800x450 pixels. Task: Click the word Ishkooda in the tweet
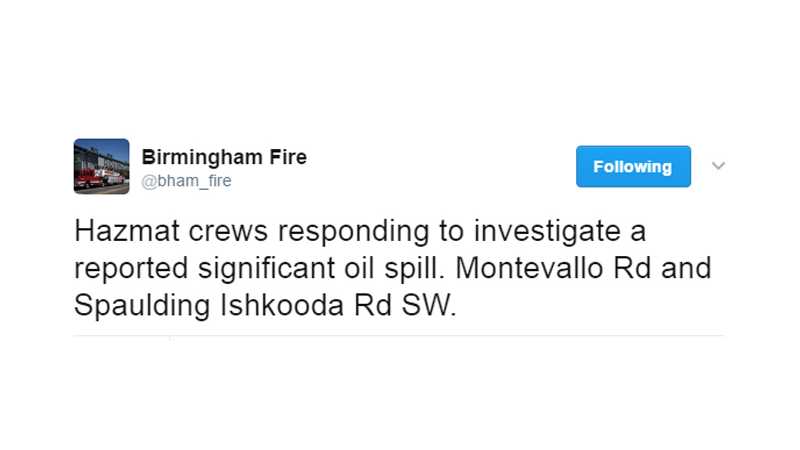point(282,305)
